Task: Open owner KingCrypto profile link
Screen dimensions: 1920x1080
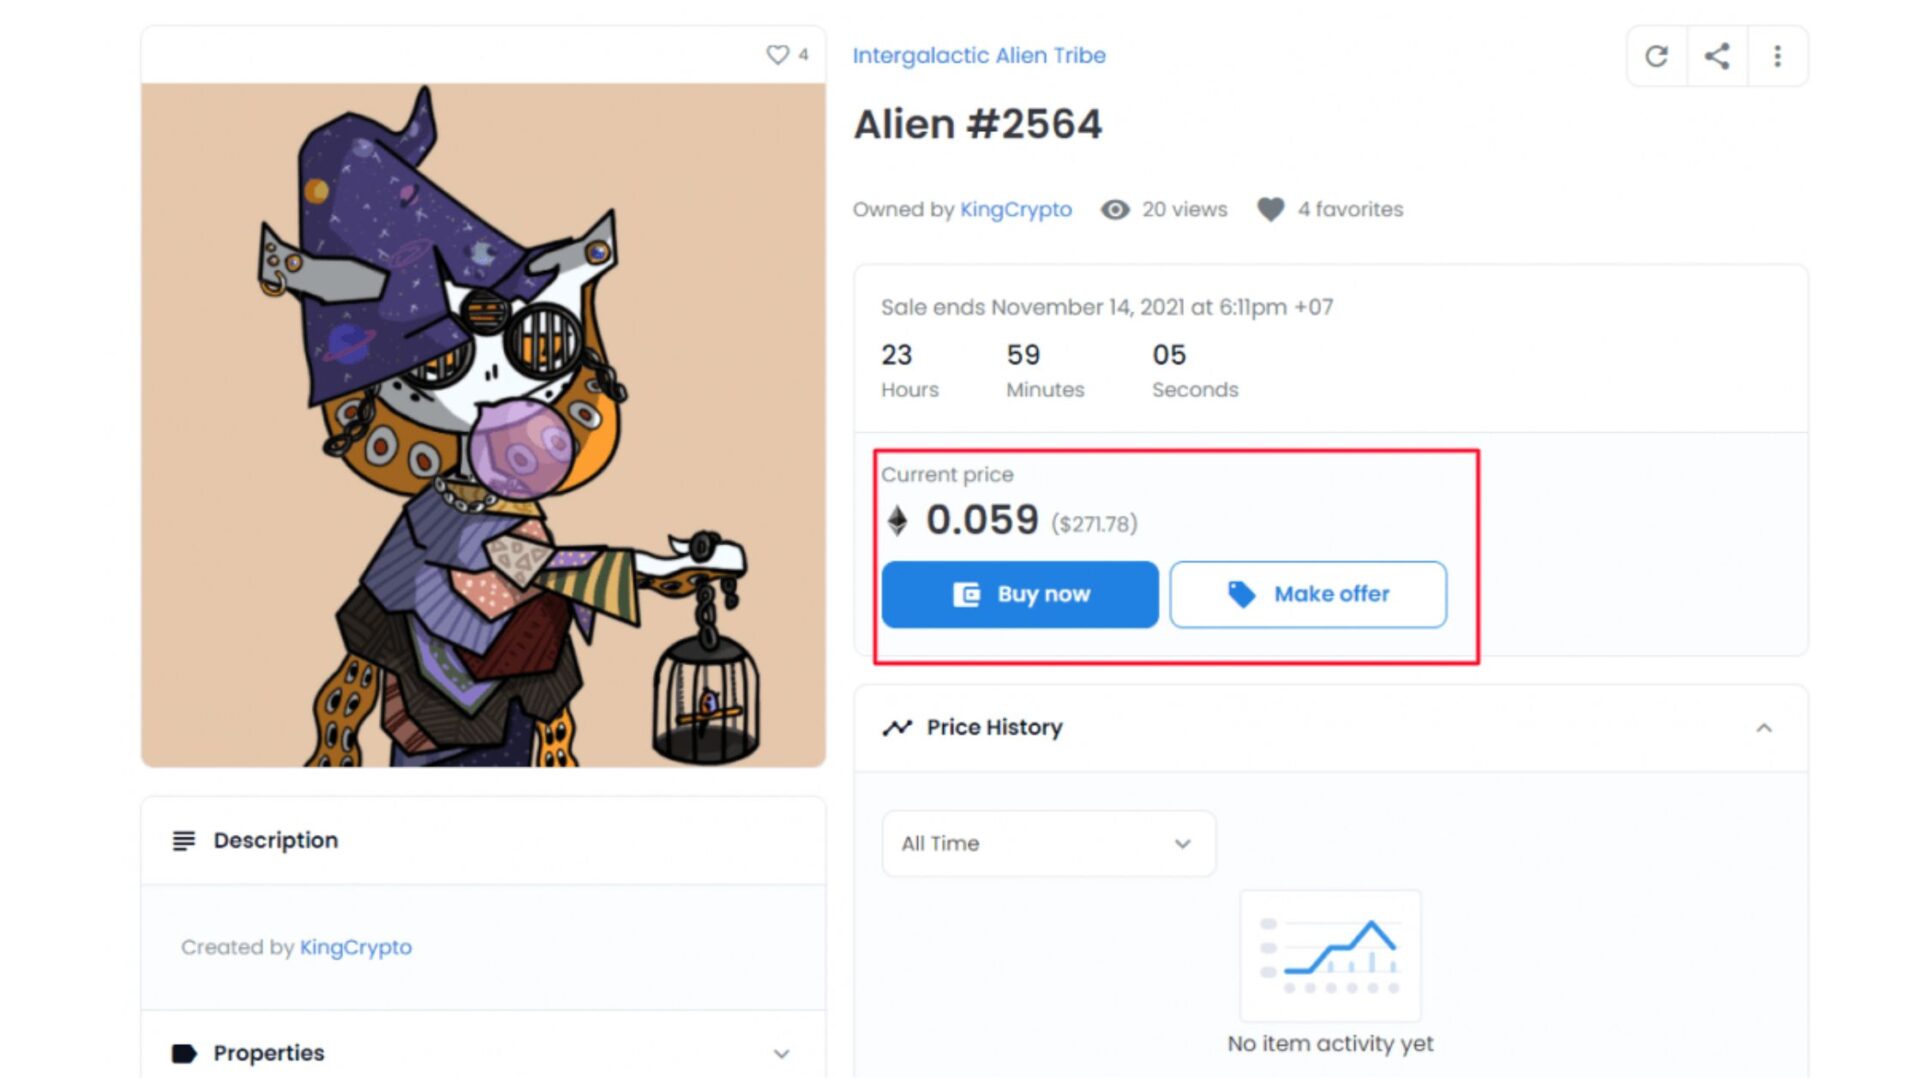Action: tap(1015, 210)
